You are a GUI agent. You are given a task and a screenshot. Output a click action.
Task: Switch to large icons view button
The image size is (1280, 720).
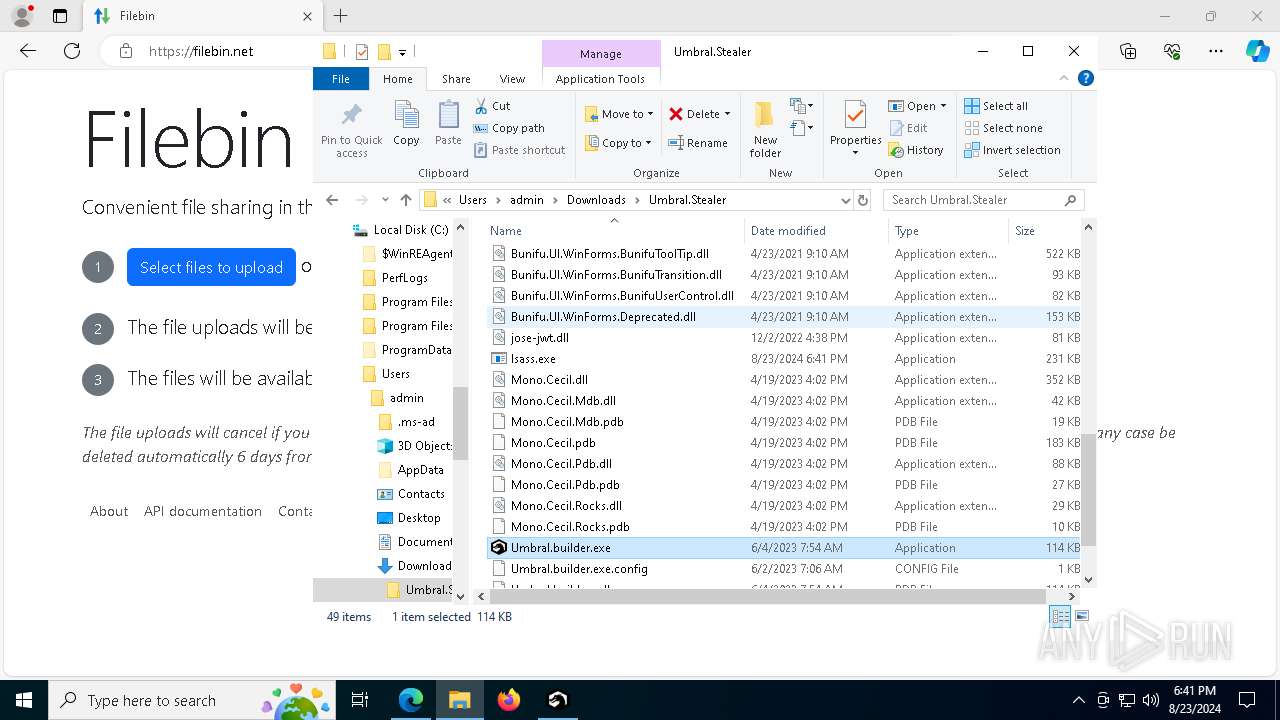1081,617
